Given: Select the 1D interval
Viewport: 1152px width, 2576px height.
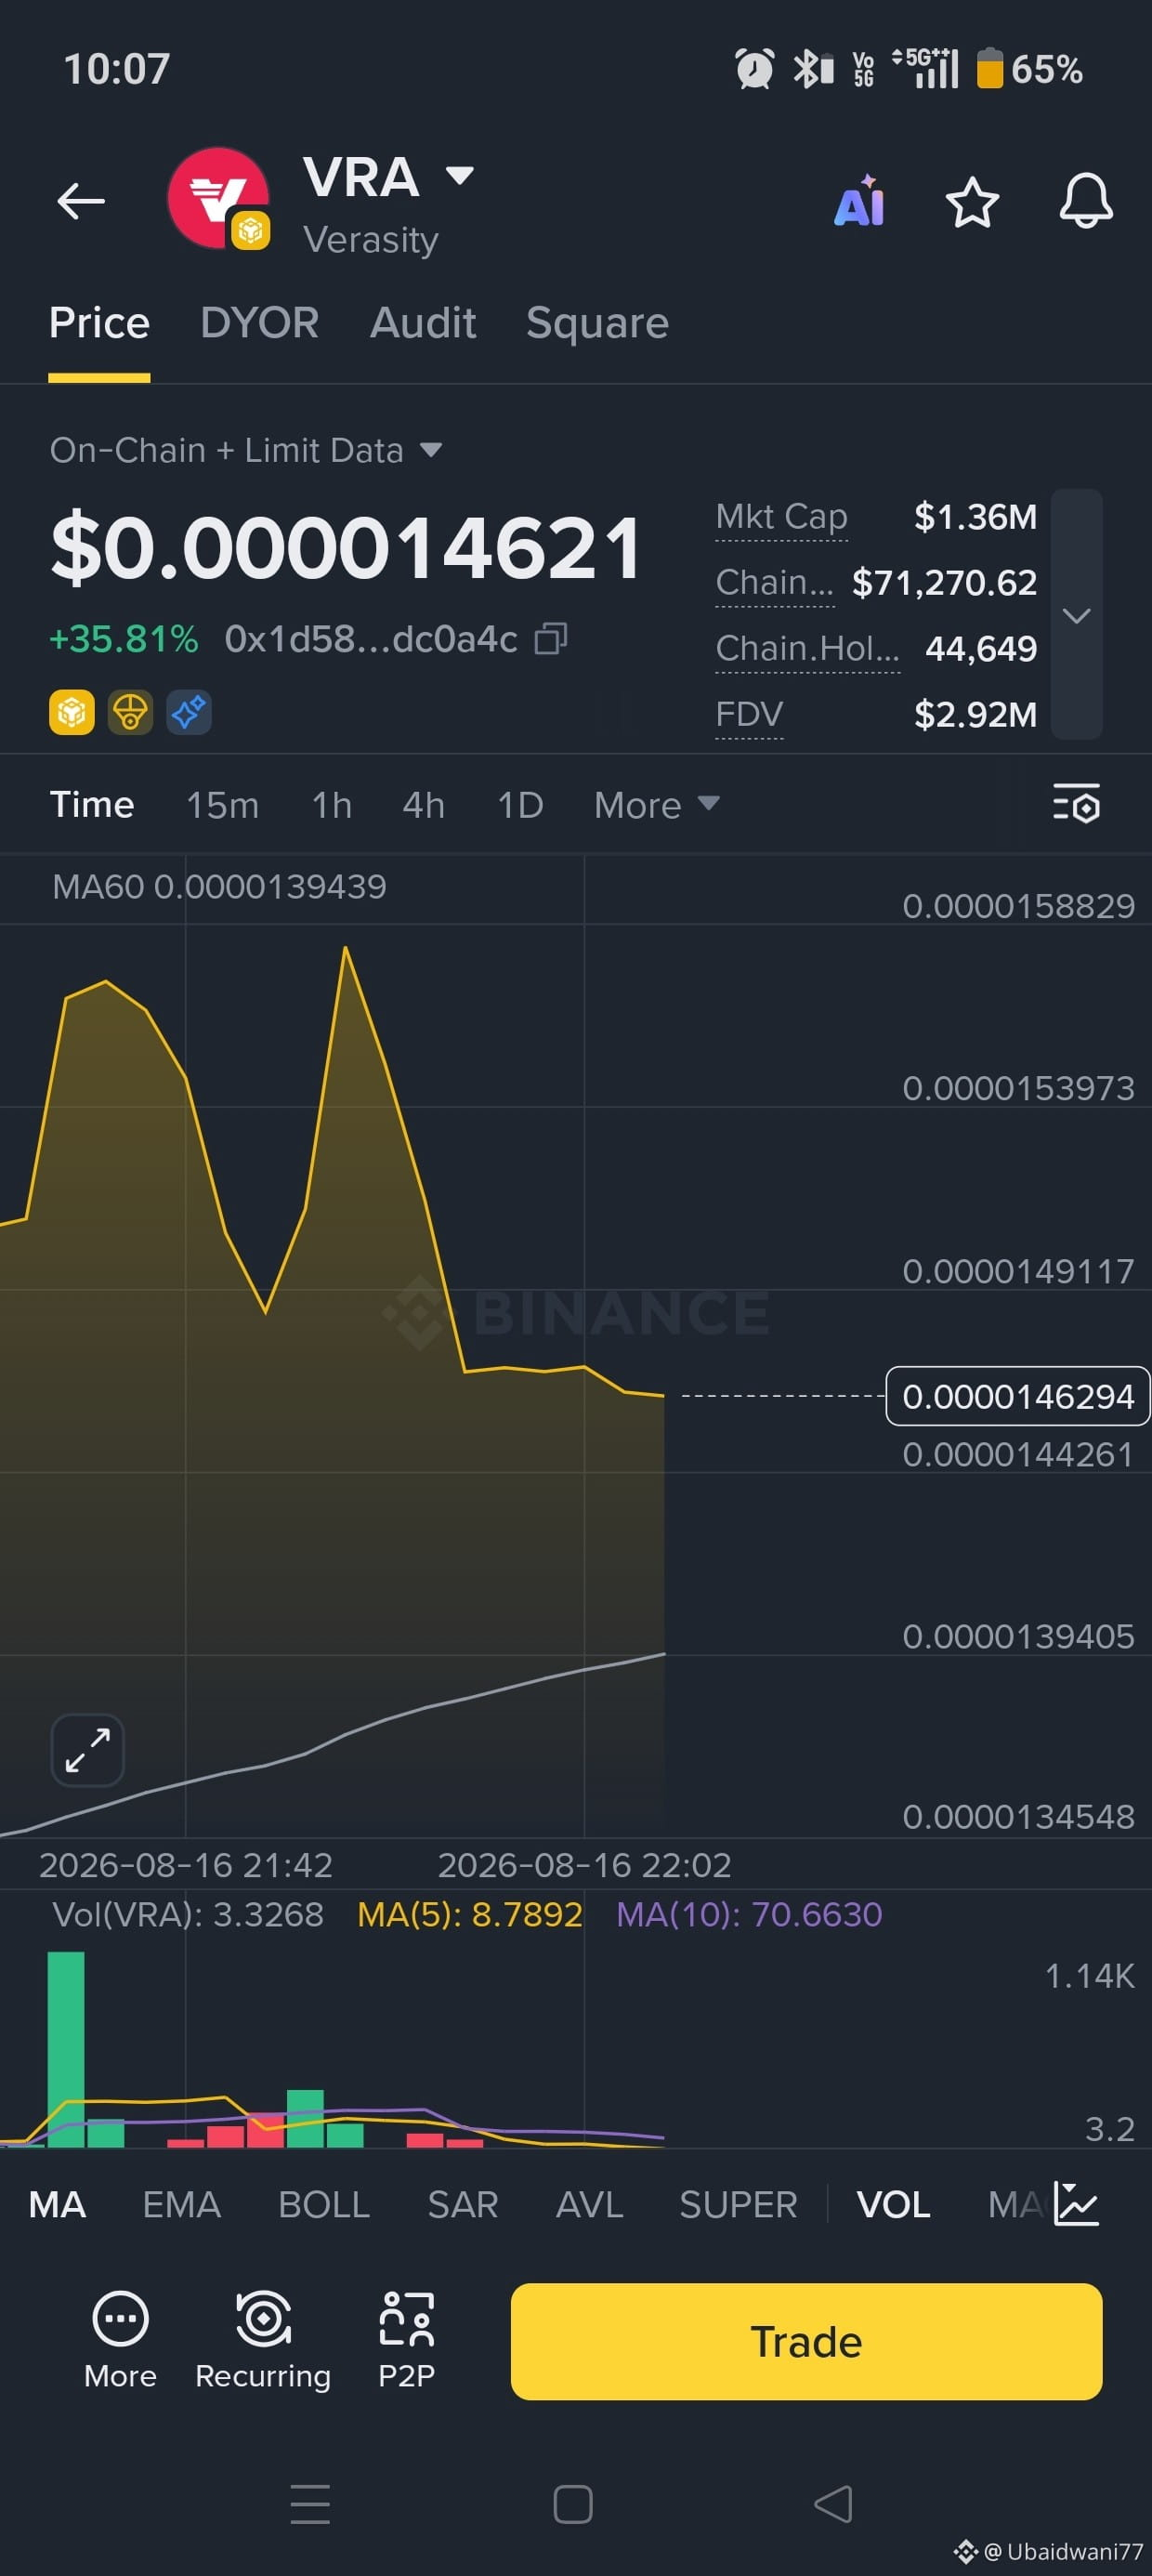Looking at the screenshot, I should pyautogui.click(x=520, y=805).
